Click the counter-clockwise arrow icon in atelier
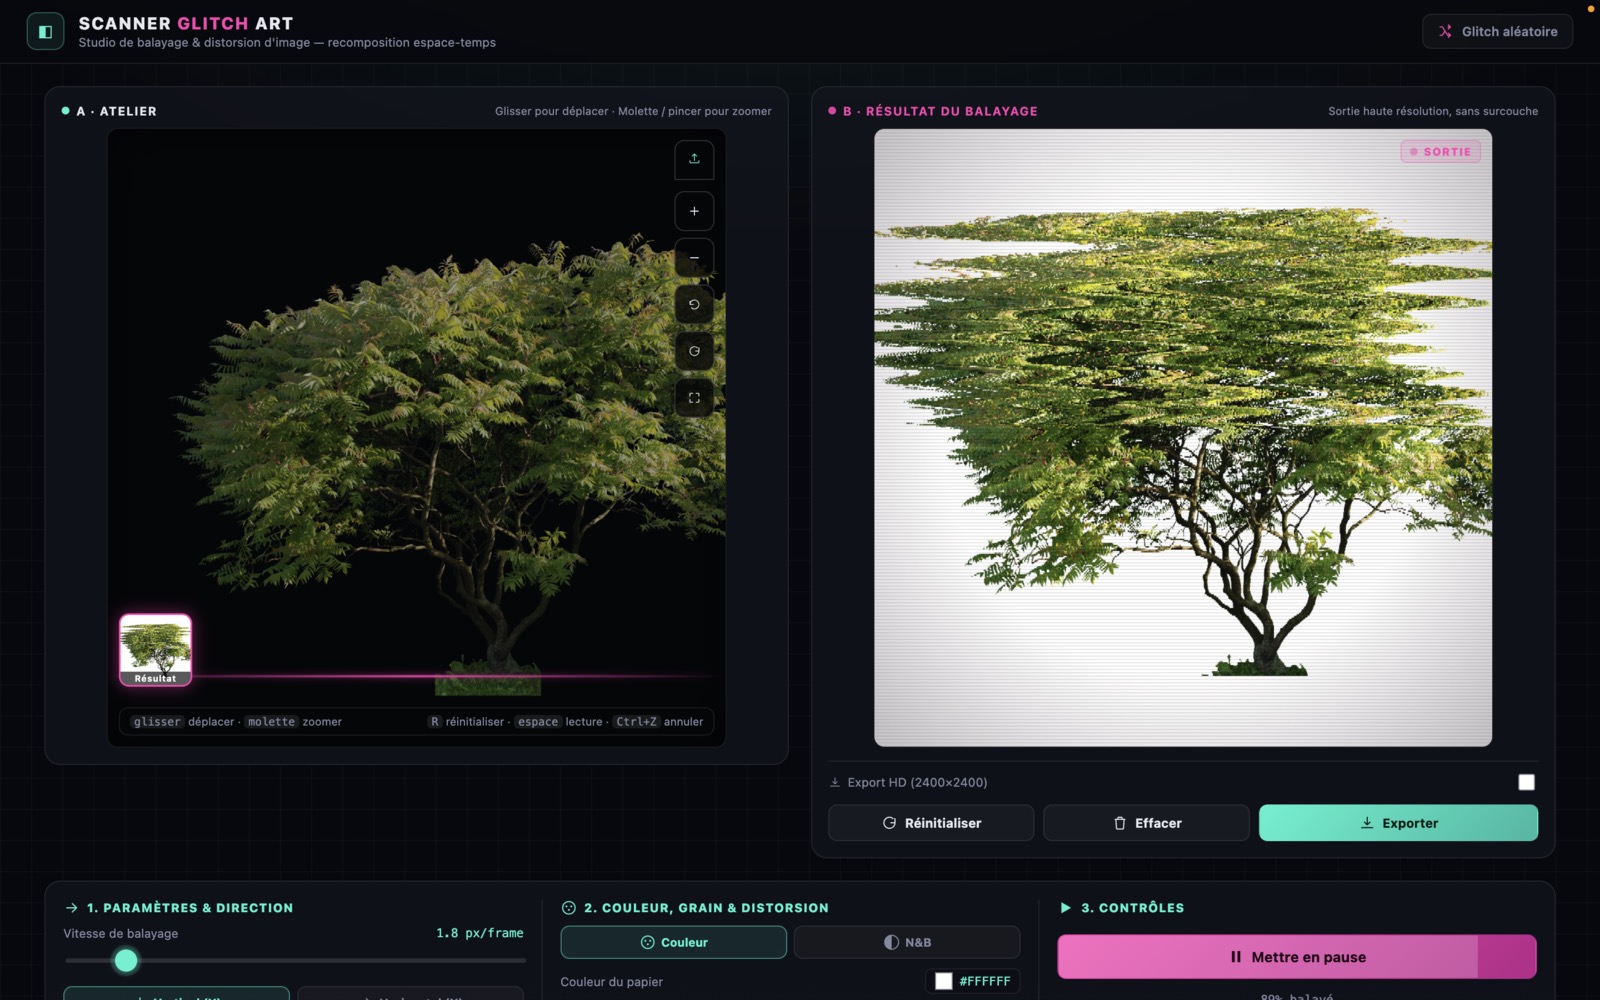This screenshot has height=1000, width=1600. [x=694, y=305]
